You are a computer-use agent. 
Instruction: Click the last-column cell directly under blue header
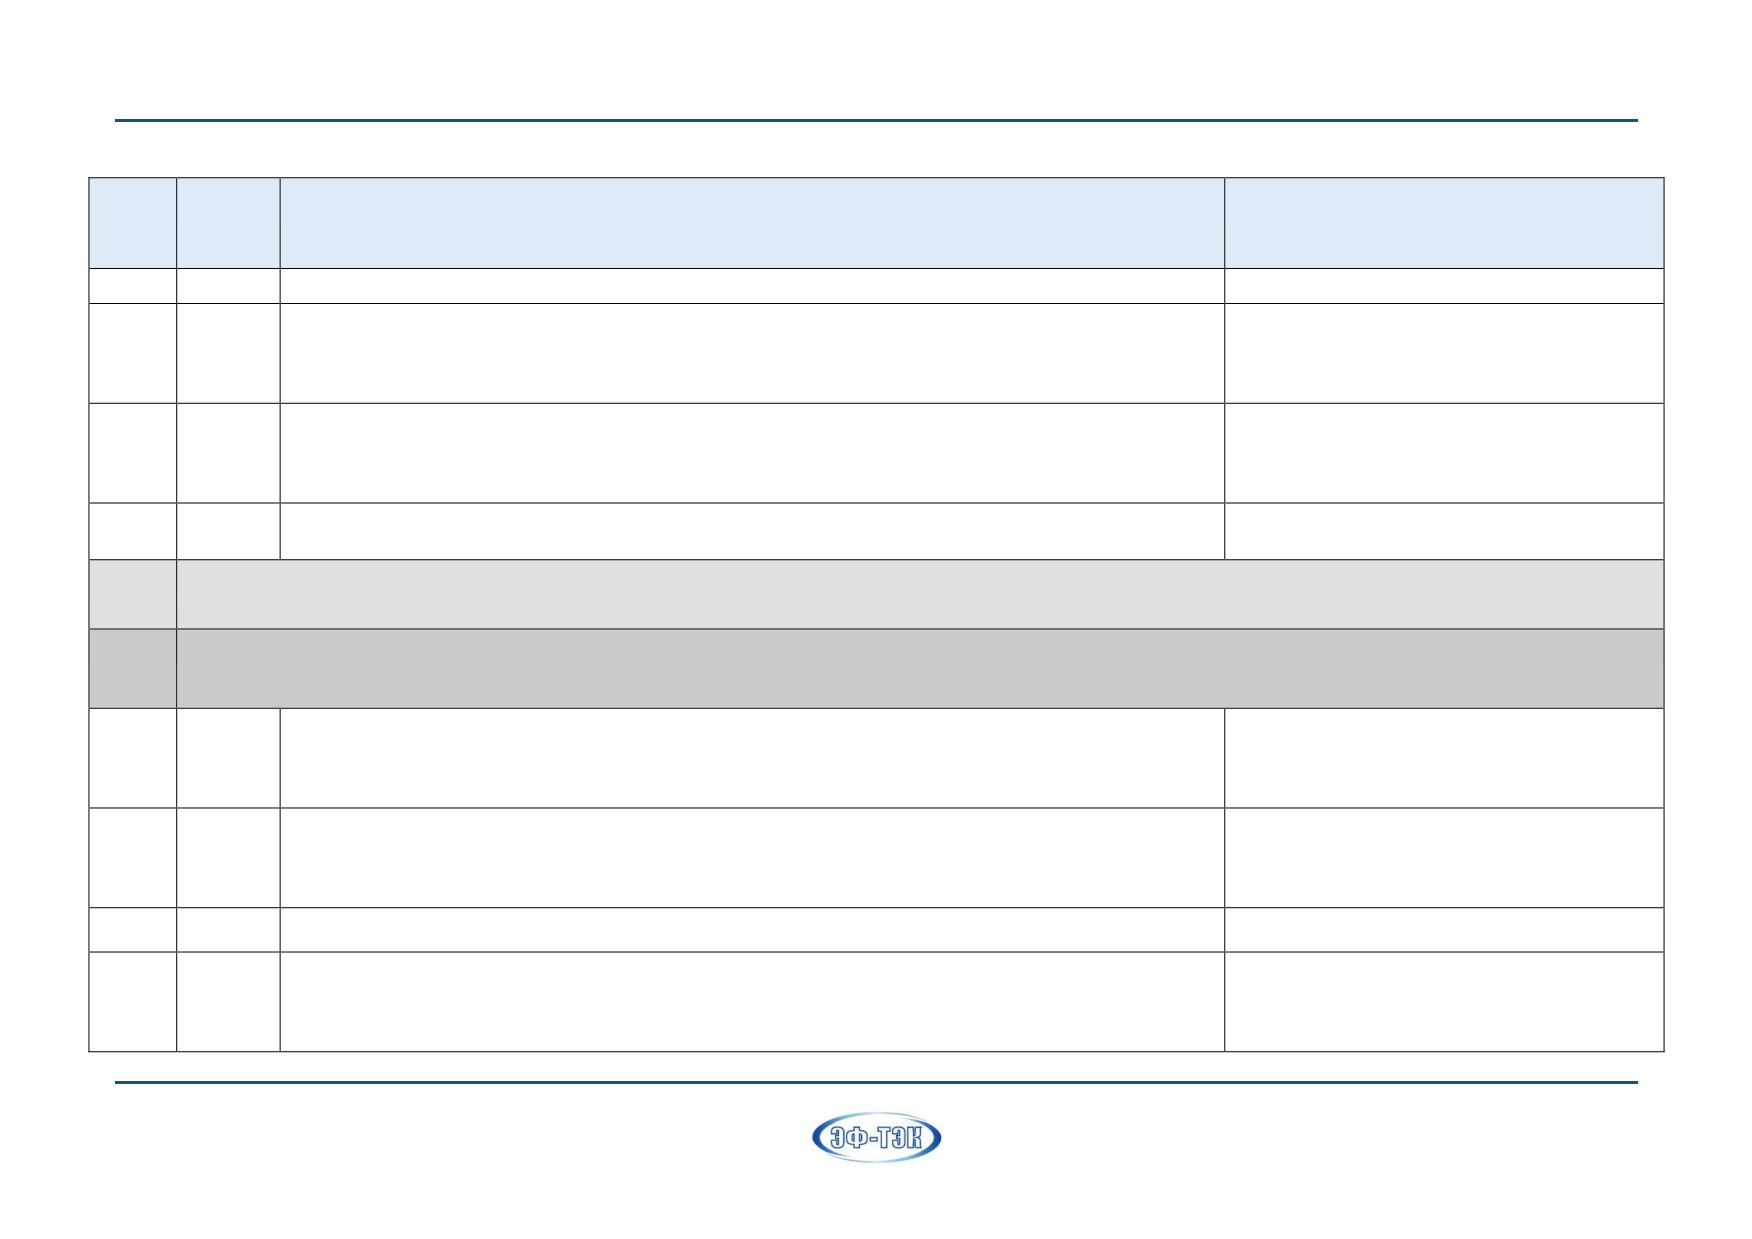[x=1444, y=286]
